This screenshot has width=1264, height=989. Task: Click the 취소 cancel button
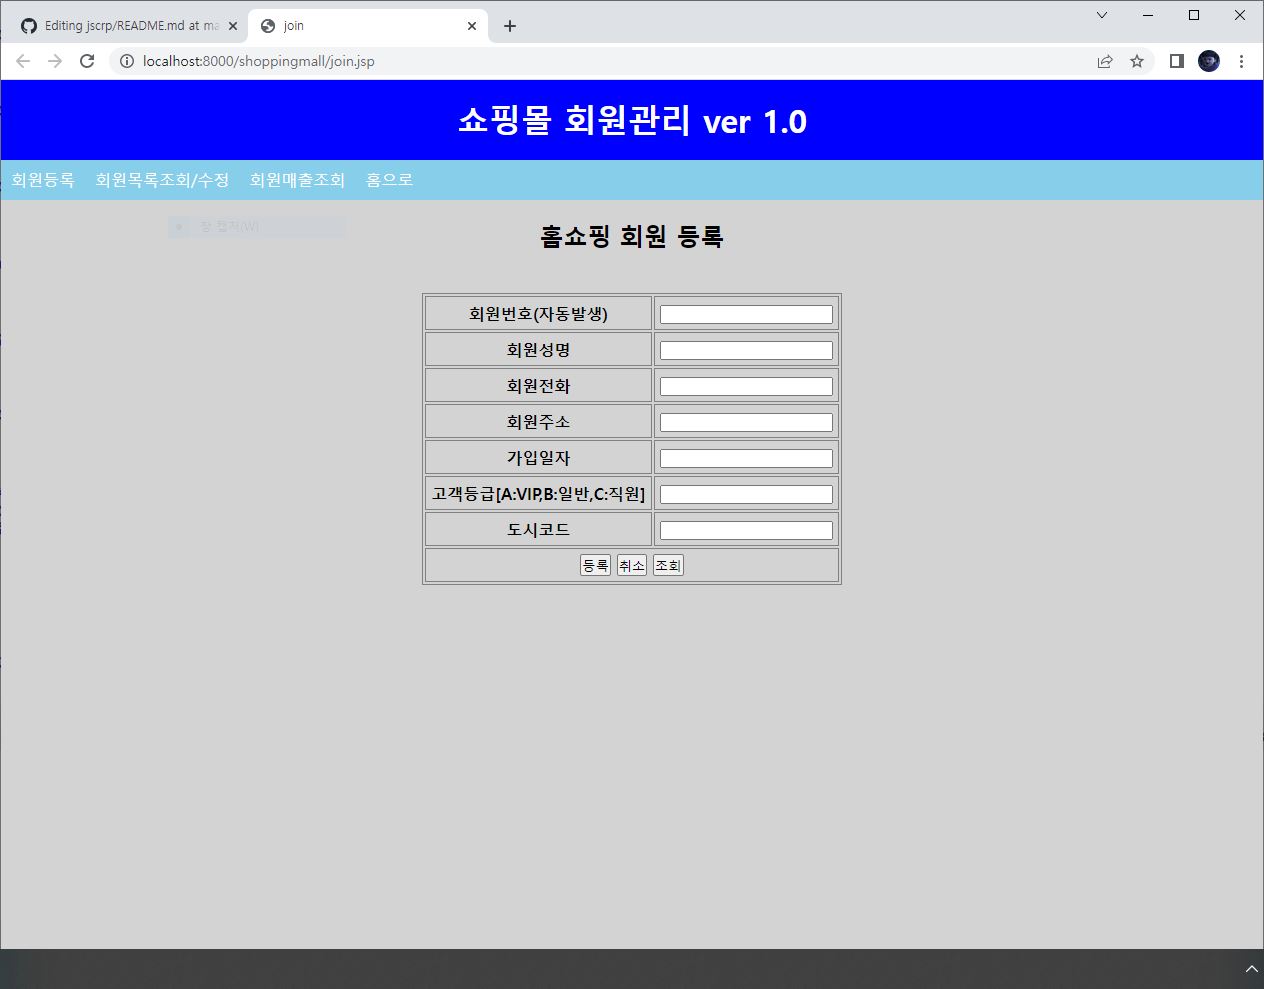click(x=632, y=564)
